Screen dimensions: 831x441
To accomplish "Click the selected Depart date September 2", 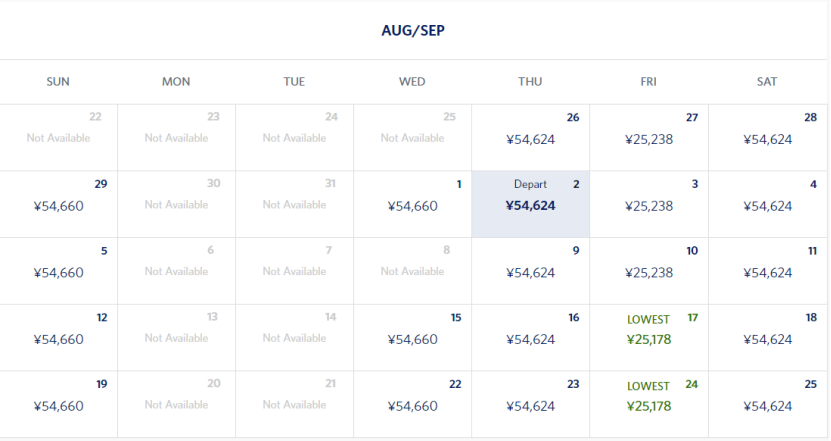I will [530, 205].
